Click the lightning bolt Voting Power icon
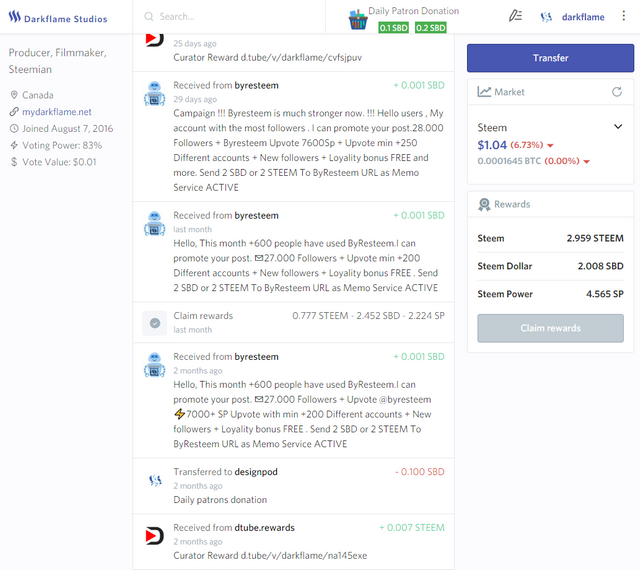640x570 pixels. [x=14, y=145]
